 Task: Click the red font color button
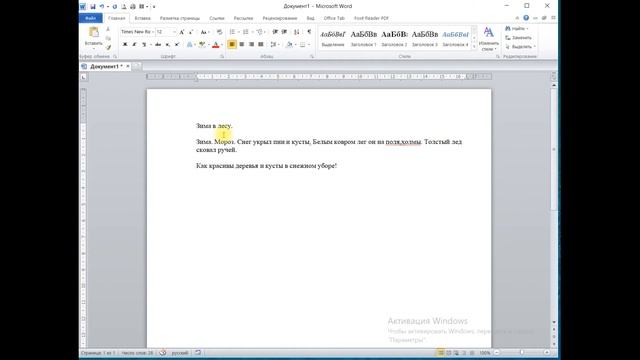[x=216, y=44]
